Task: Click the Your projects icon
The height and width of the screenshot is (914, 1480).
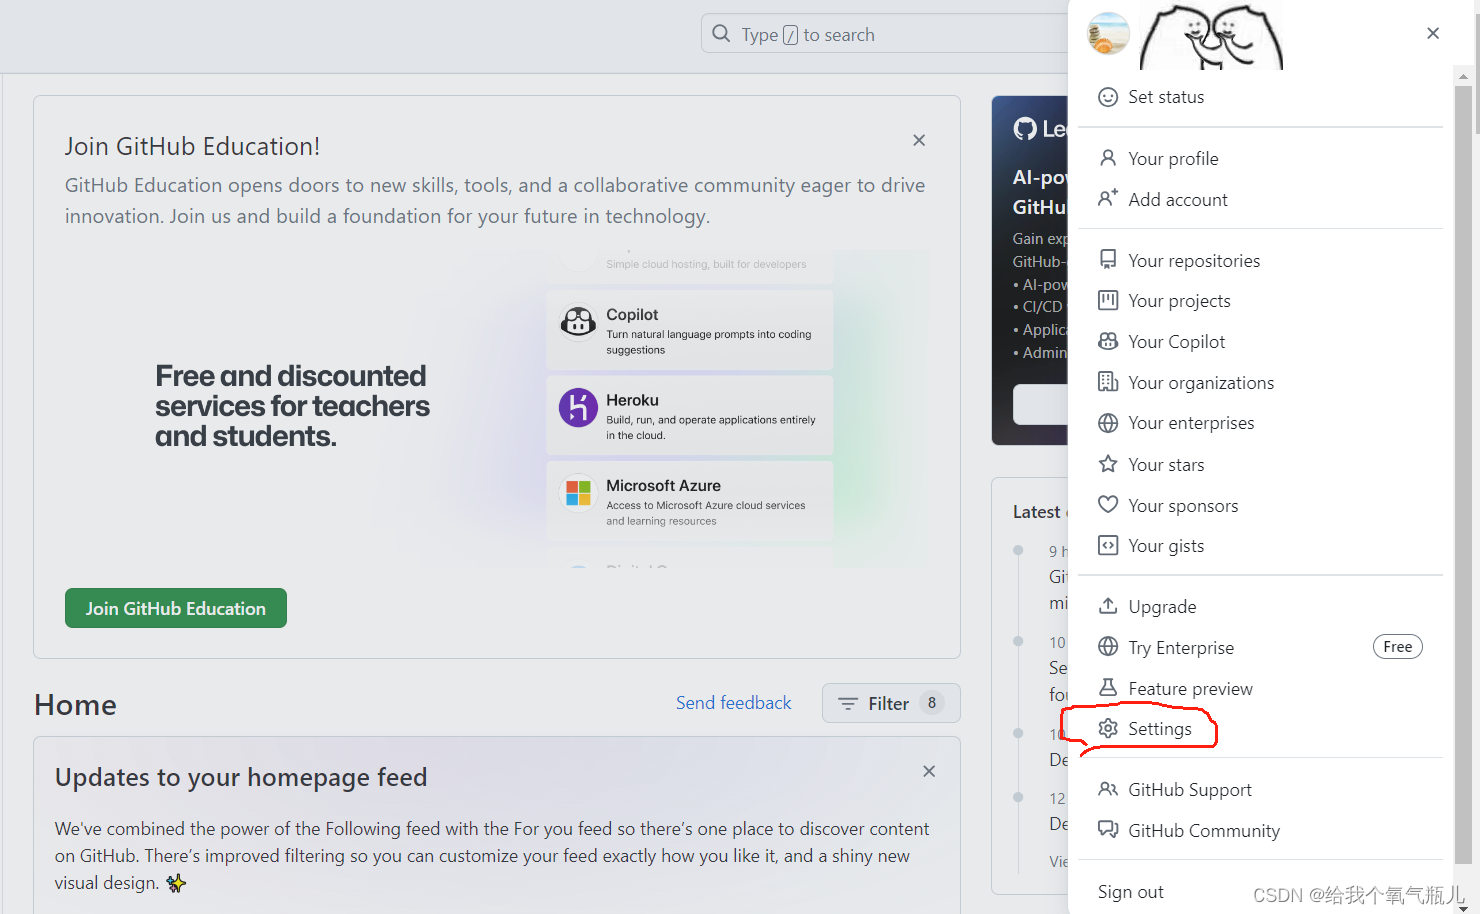Action: point(1107,300)
